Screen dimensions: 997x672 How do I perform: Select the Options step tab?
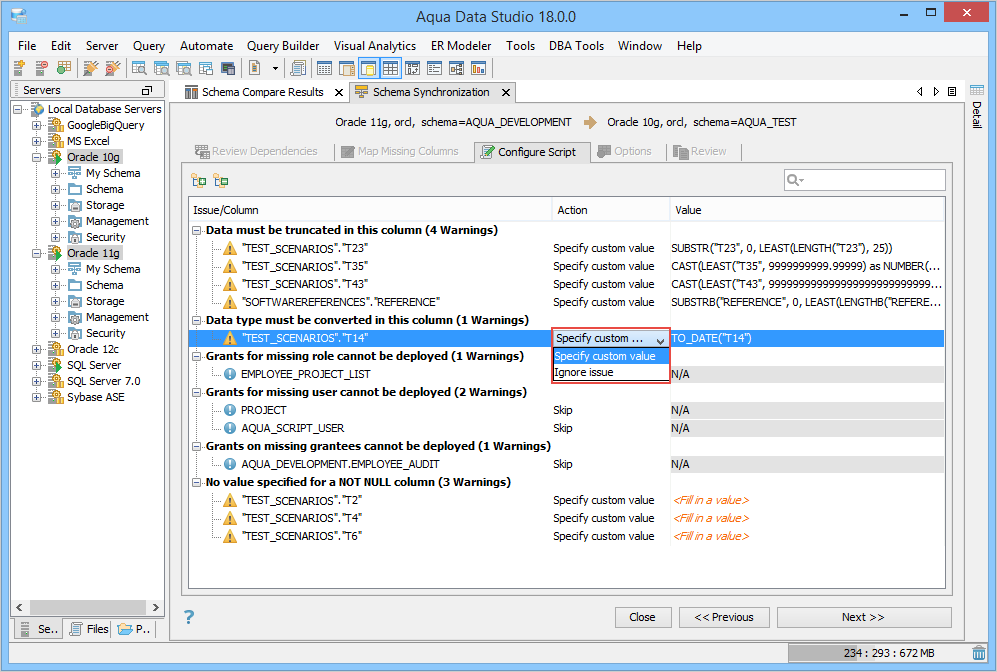pos(624,151)
